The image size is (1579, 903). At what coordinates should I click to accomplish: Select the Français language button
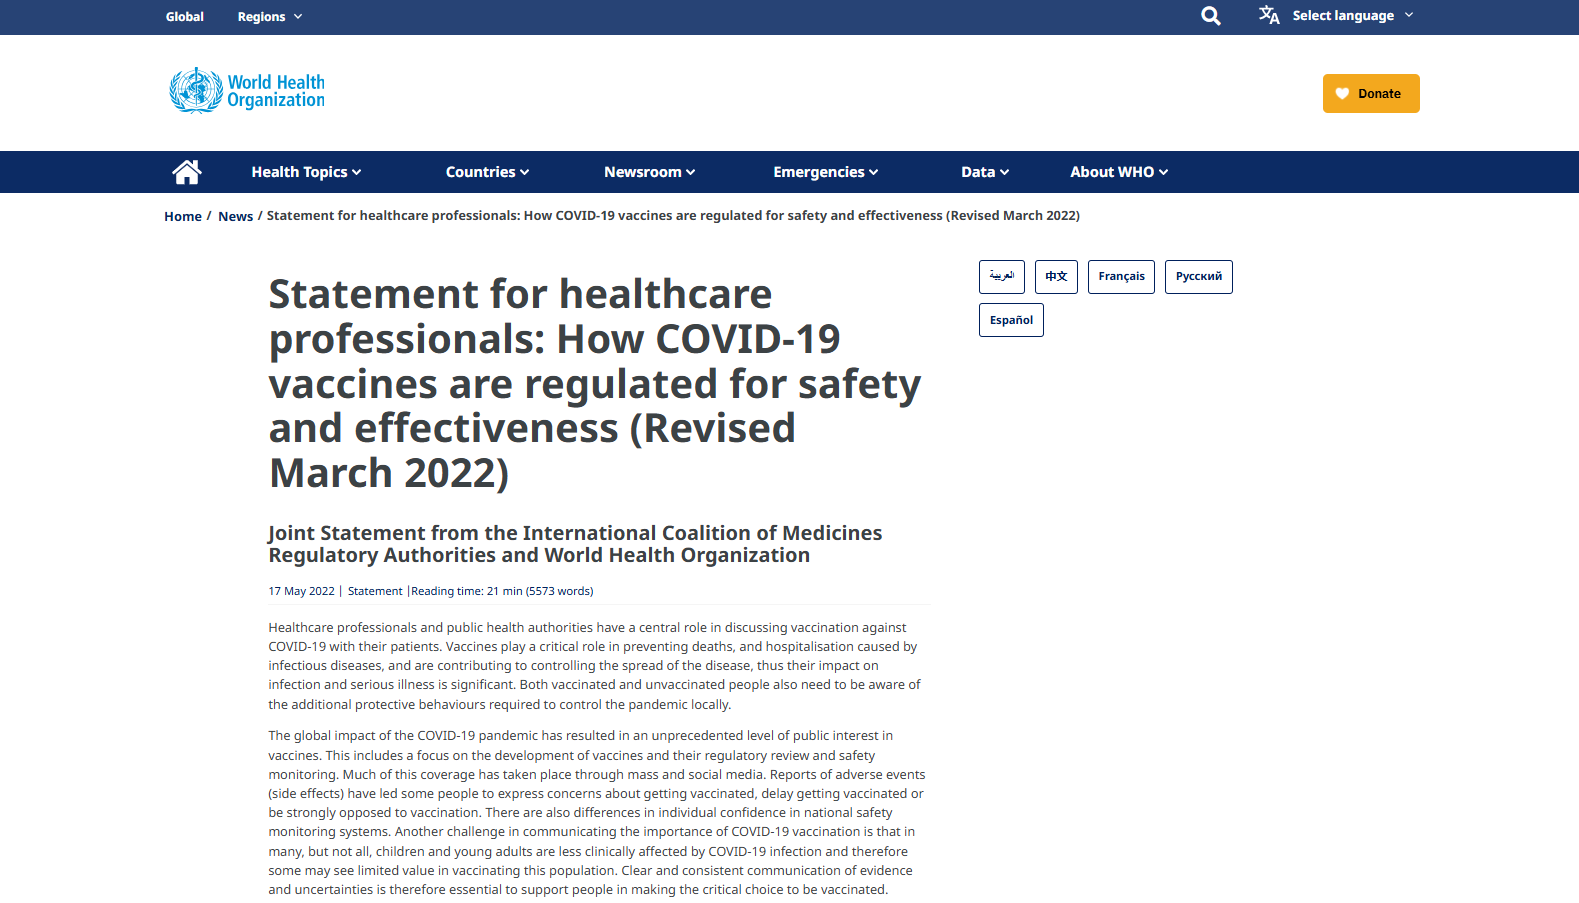tap(1121, 277)
